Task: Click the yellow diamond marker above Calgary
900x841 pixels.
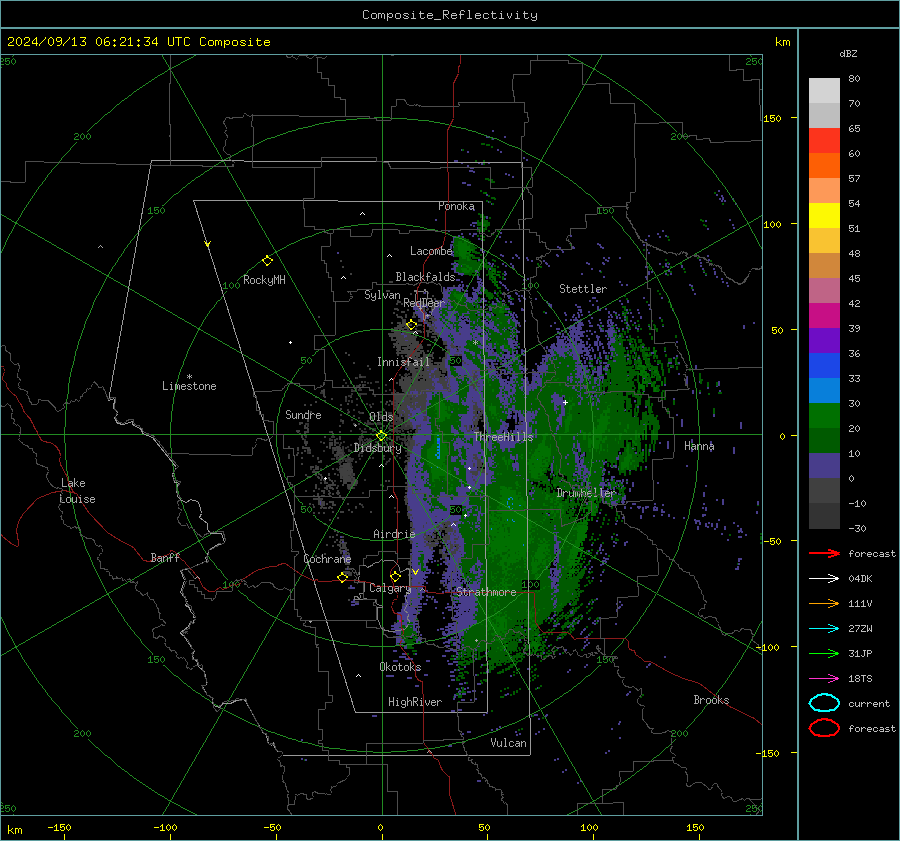Action: (395, 576)
